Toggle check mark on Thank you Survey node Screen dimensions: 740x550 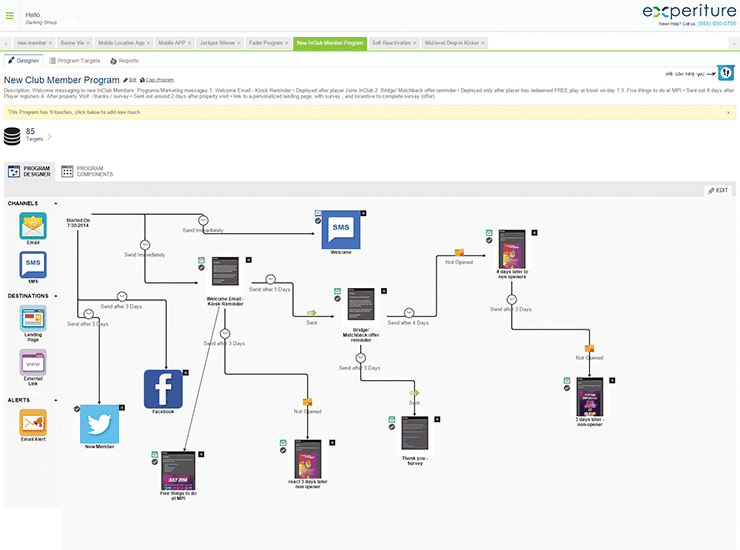pos(392,427)
